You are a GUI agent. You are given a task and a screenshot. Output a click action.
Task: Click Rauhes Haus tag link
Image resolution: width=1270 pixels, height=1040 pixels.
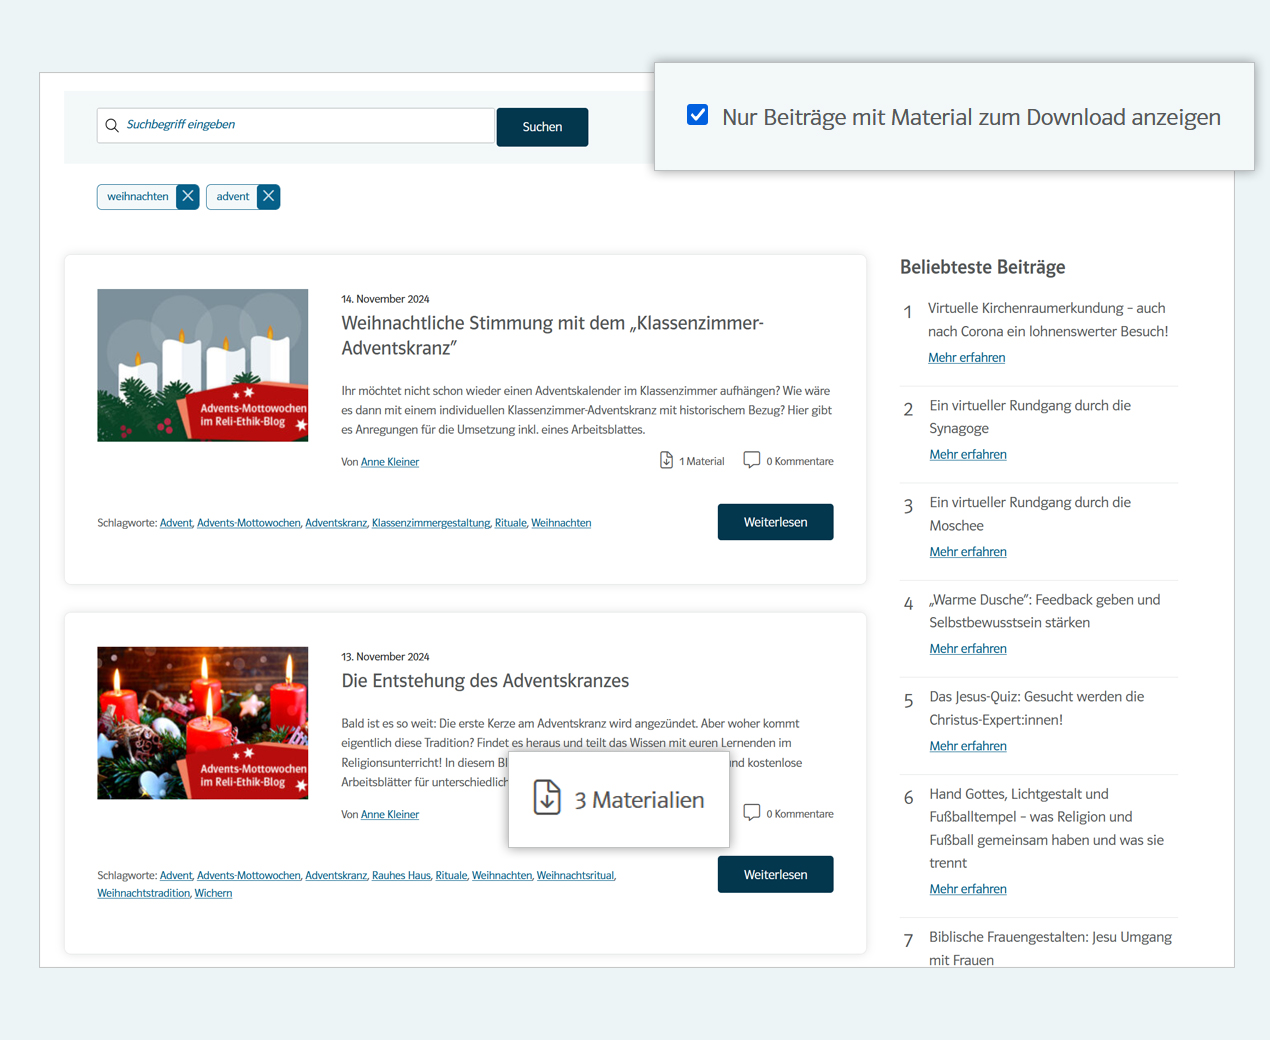tap(401, 876)
